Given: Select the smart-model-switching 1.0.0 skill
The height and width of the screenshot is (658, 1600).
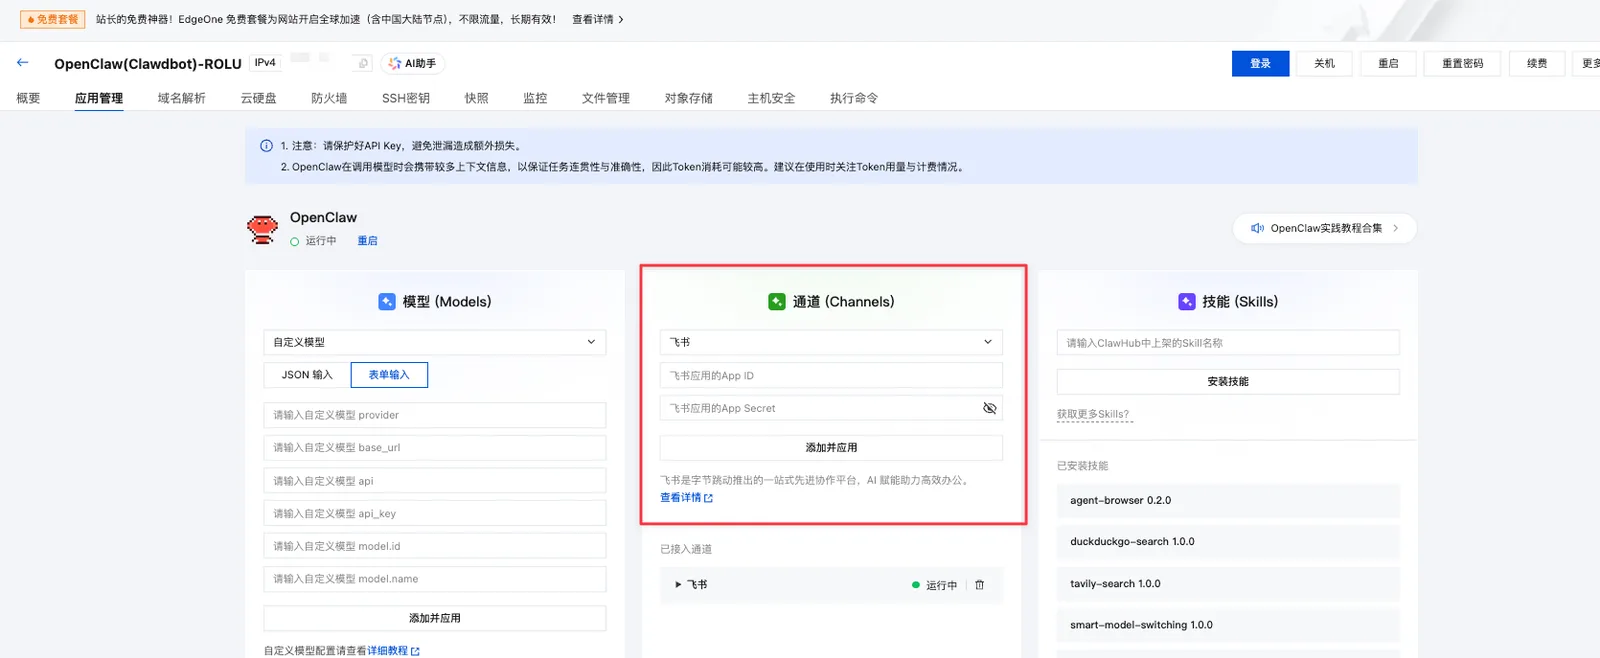Looking at the screenshot, I should [x=1228, y=625].
